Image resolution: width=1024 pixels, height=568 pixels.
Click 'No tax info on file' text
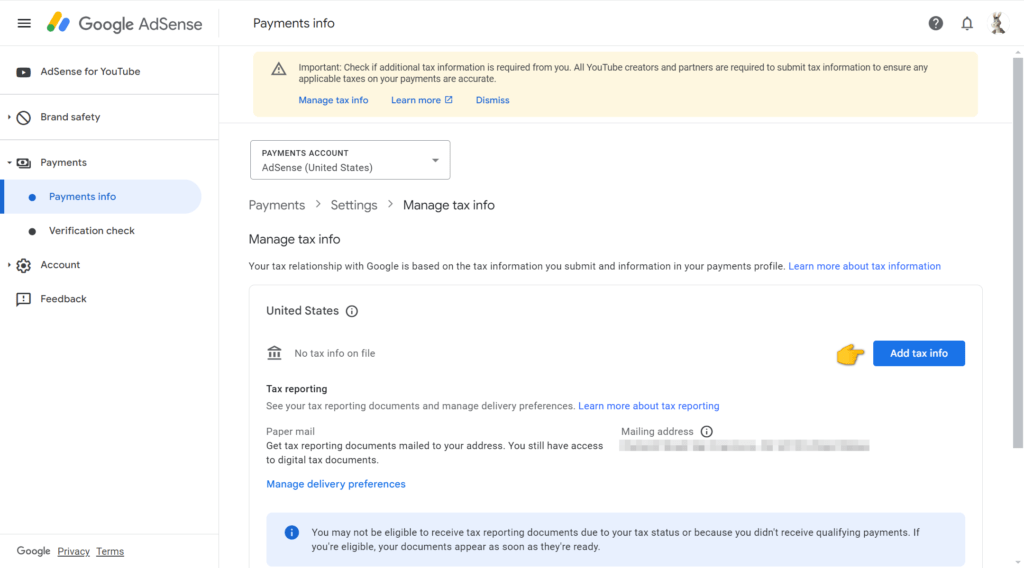point(334,353)
